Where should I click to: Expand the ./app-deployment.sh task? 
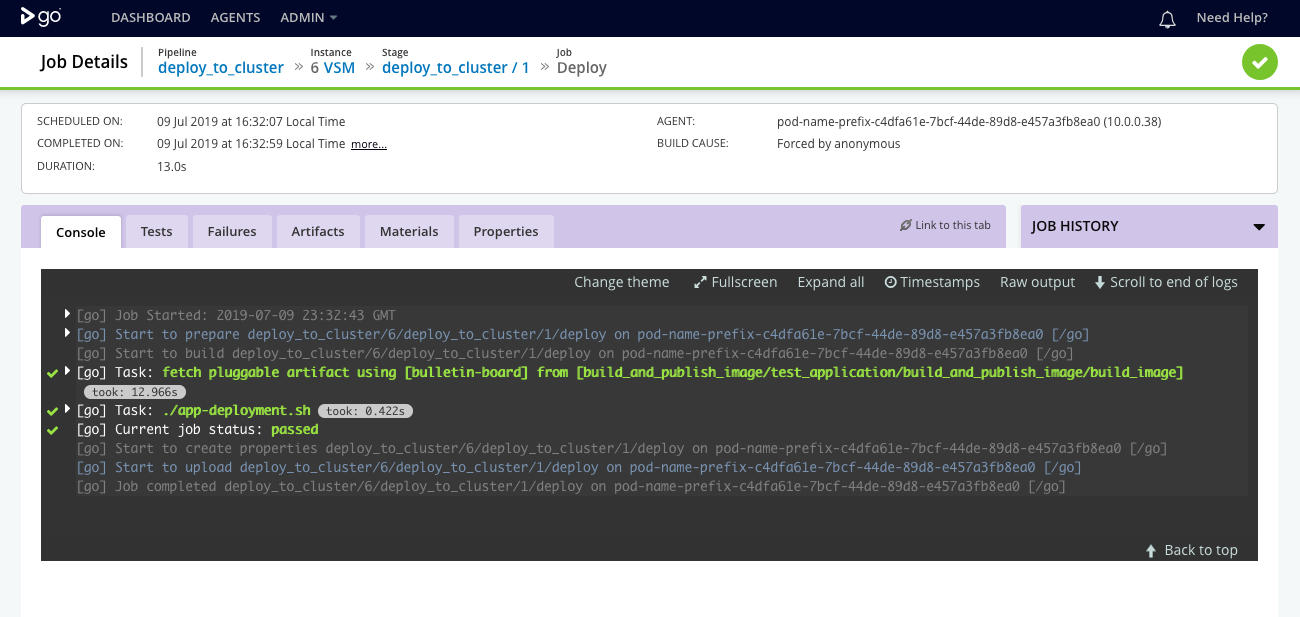click(67, 410)
